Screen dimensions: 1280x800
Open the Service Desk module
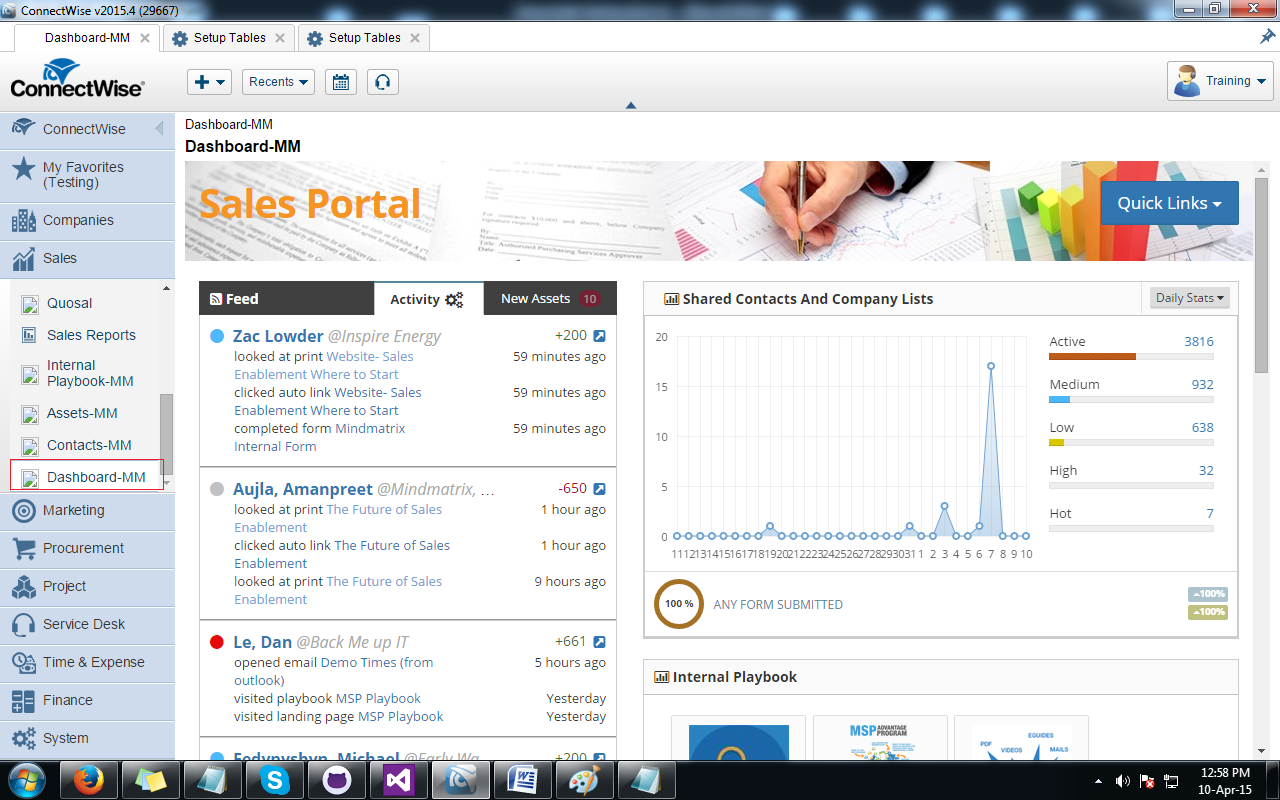click(87, 624)
